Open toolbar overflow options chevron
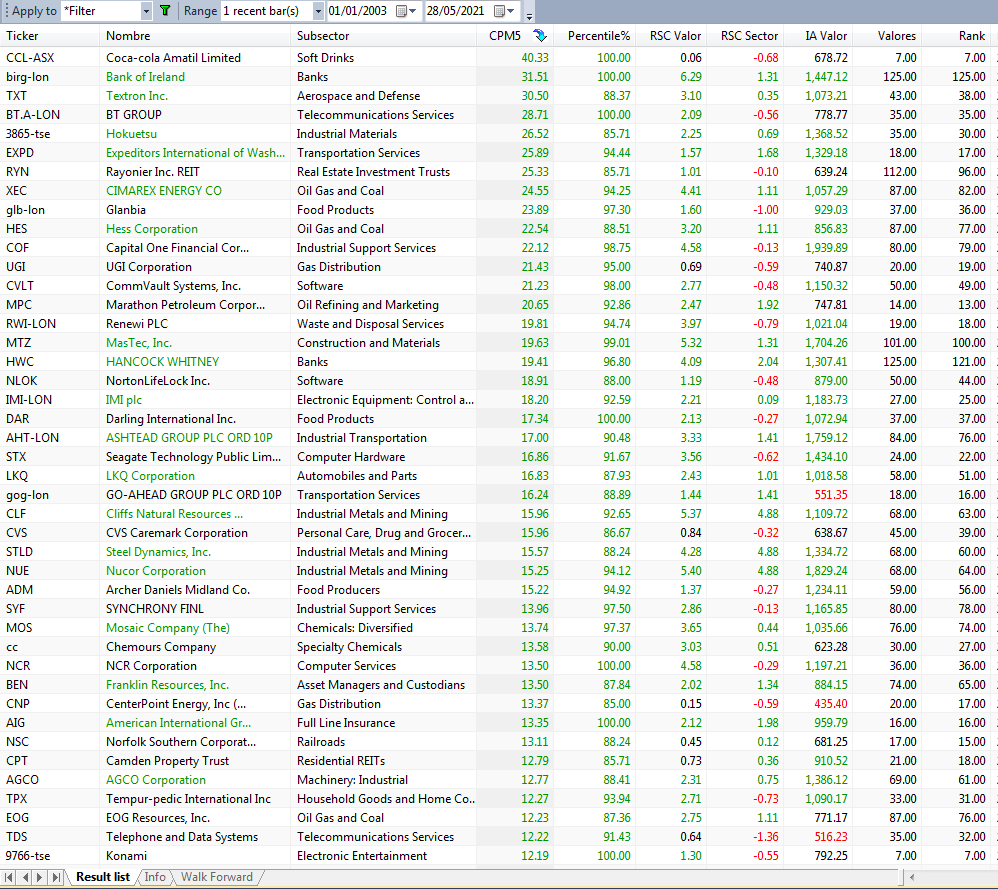Image resolution: width=998 pixels, height=889 pixels. (529, 15)
